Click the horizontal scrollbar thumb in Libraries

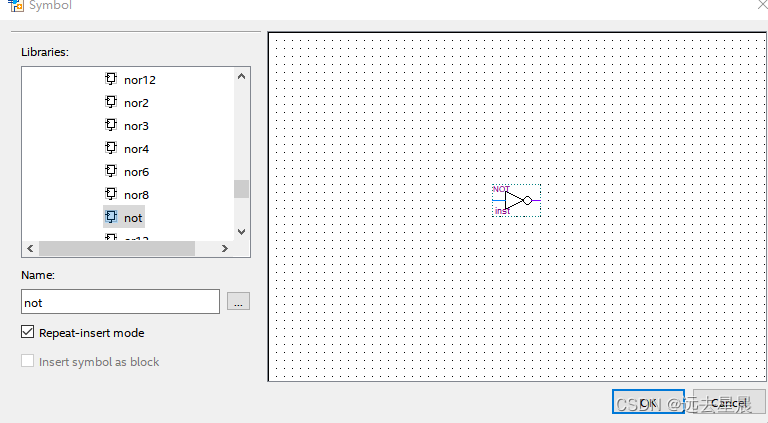[117, 249]
